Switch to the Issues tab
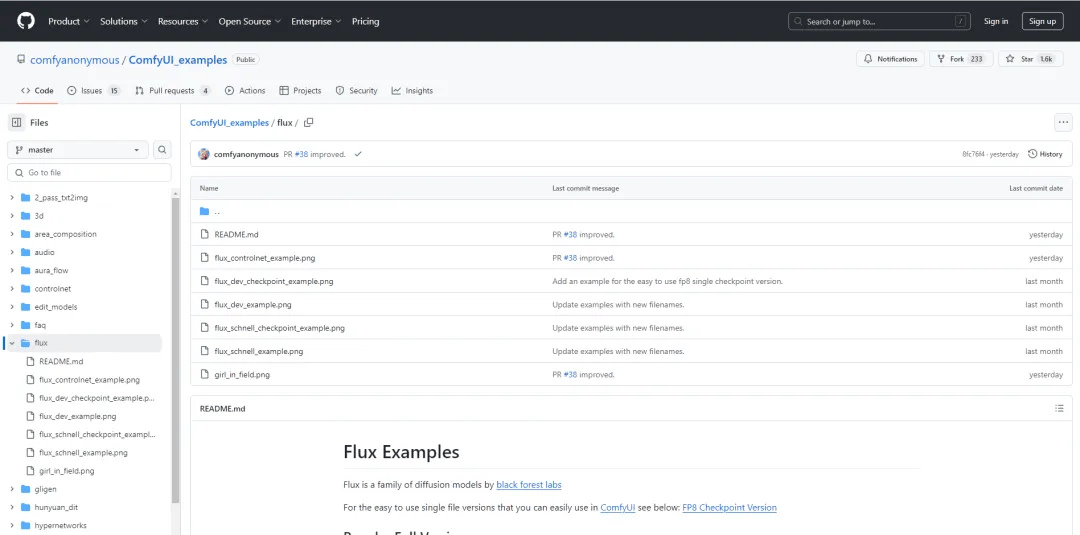 coord(94,90)
